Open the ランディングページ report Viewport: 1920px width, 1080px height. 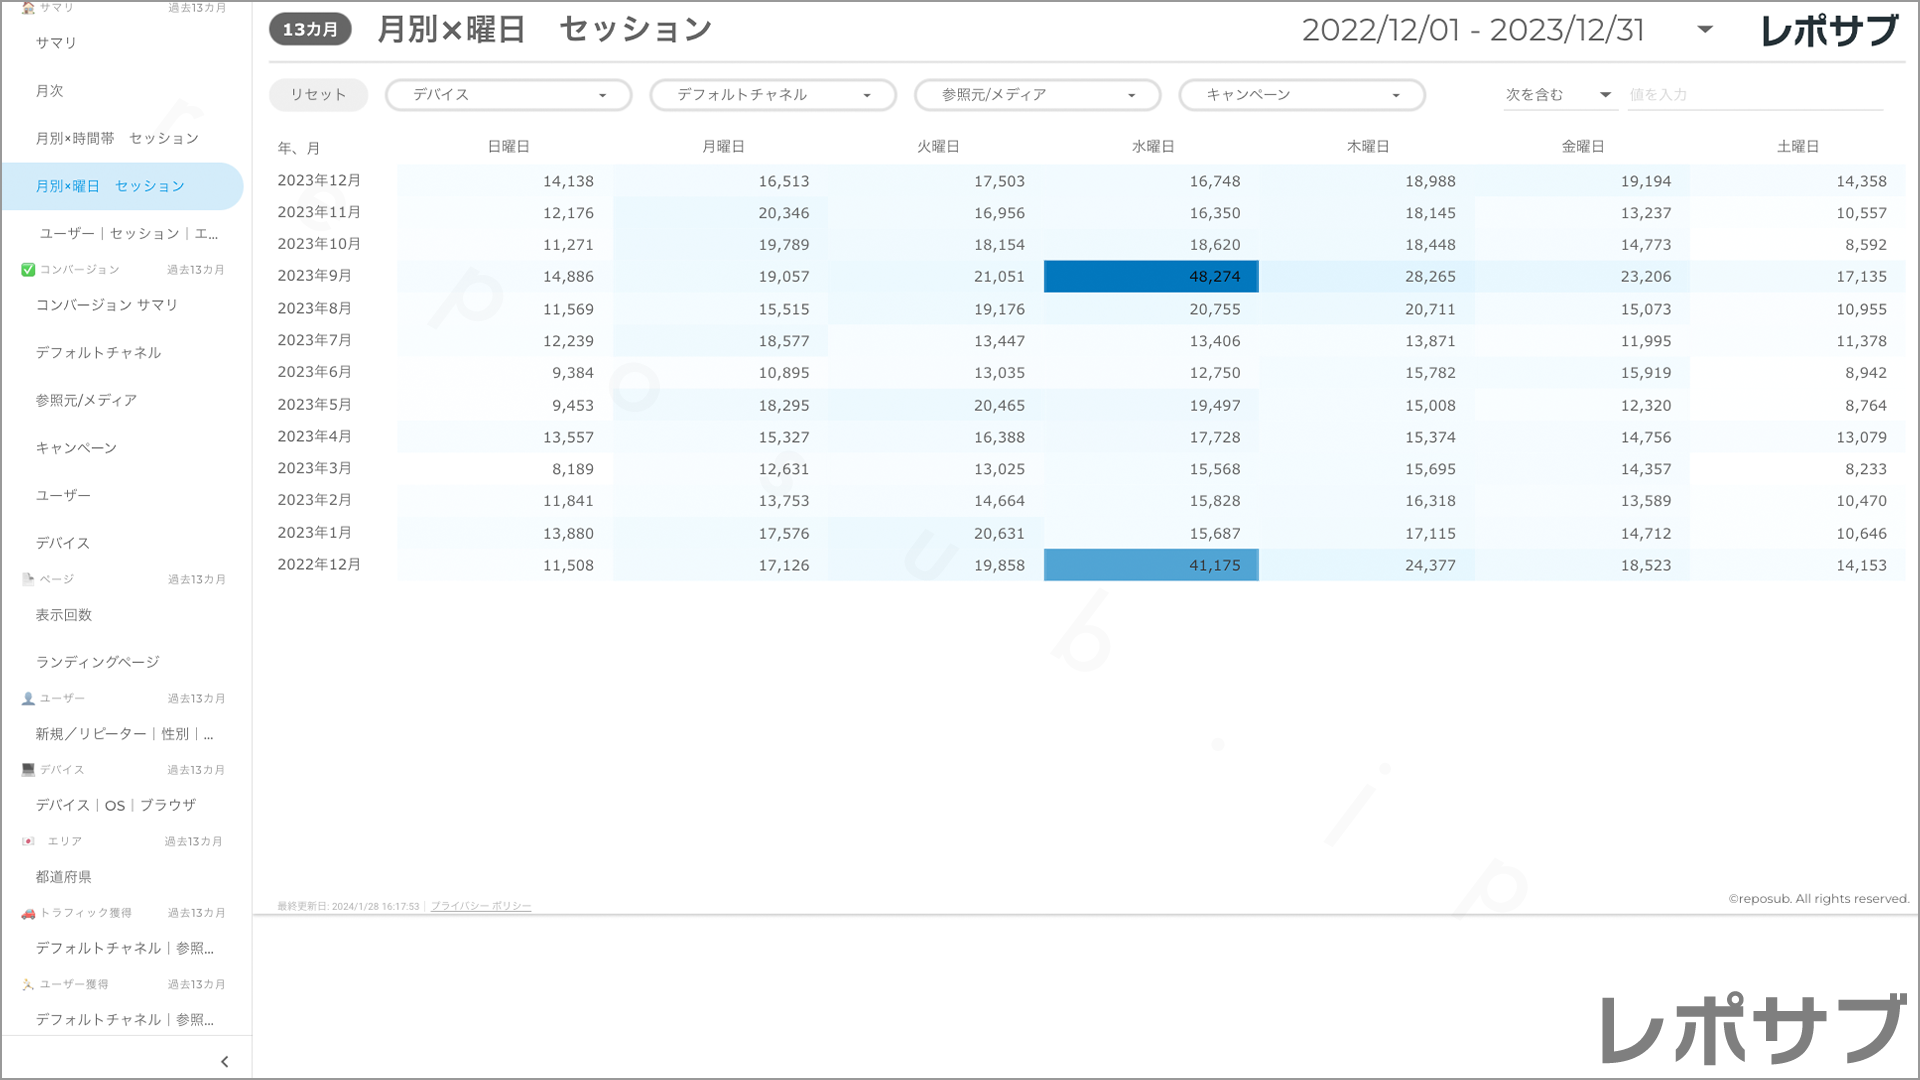click(x=98, y=663)
